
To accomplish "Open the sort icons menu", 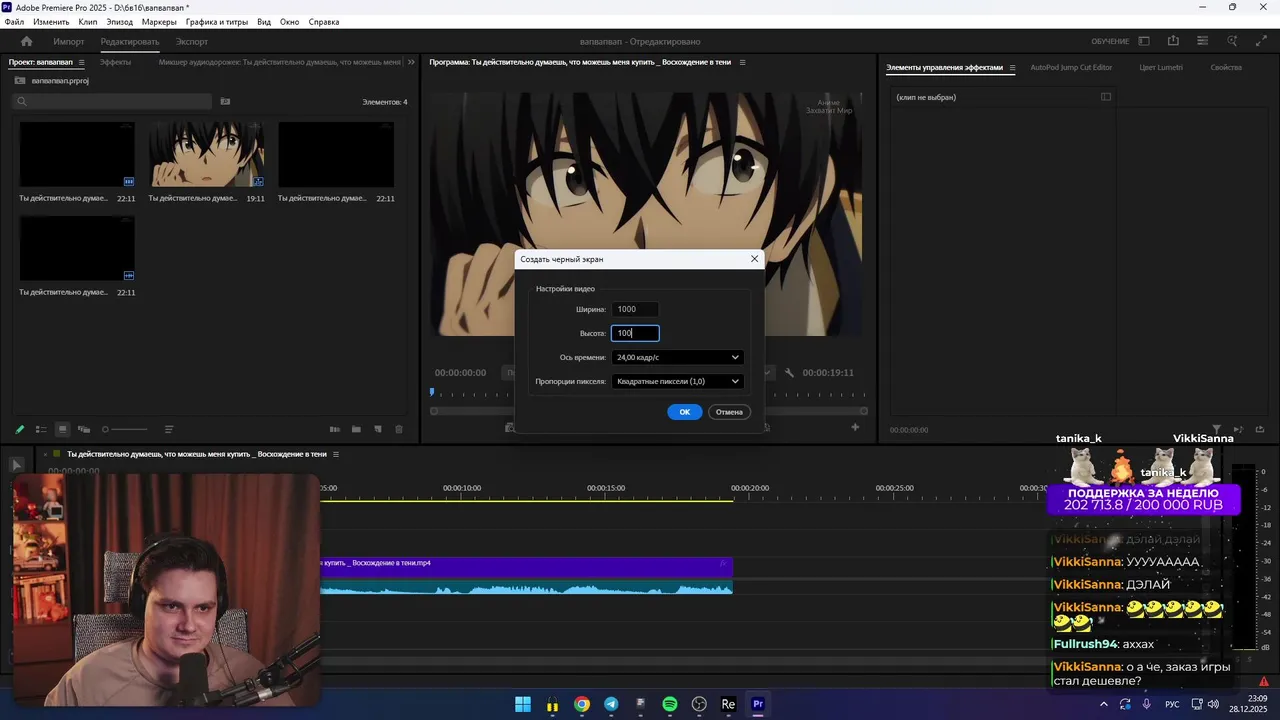I will tap(169, 429).
